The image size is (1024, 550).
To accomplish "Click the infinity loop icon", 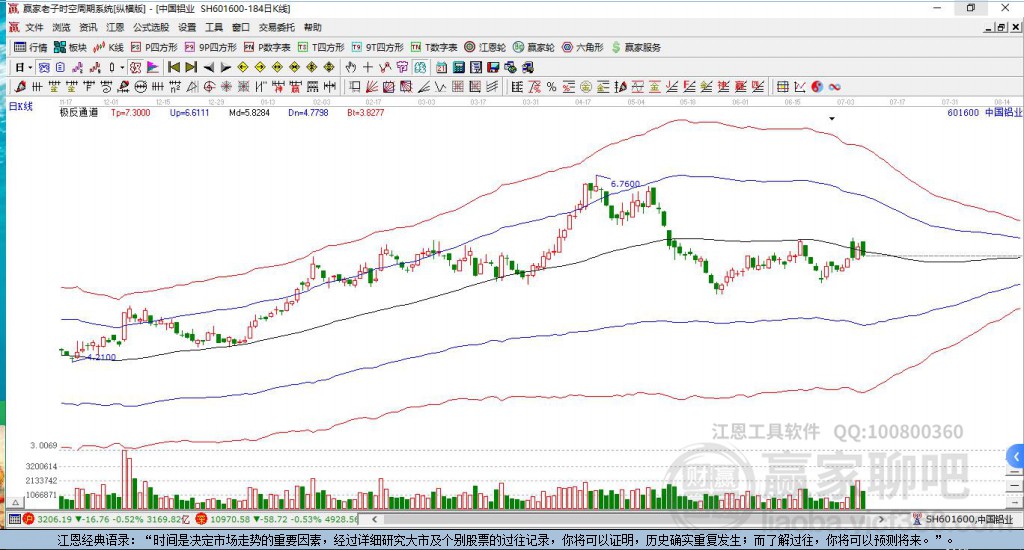I will pos(834,87).
